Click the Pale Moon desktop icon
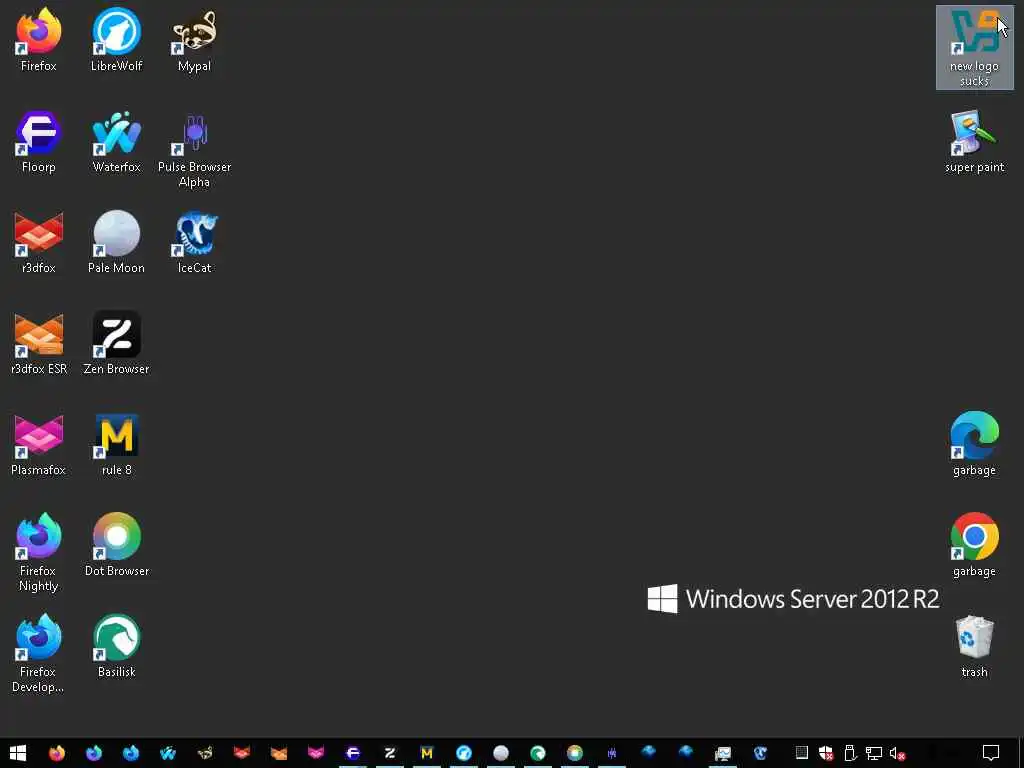 (x=116, y=242)
